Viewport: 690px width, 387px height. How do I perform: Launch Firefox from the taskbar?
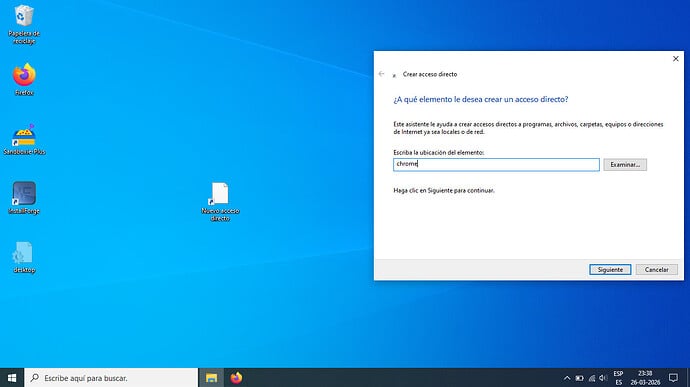point(236,378)
